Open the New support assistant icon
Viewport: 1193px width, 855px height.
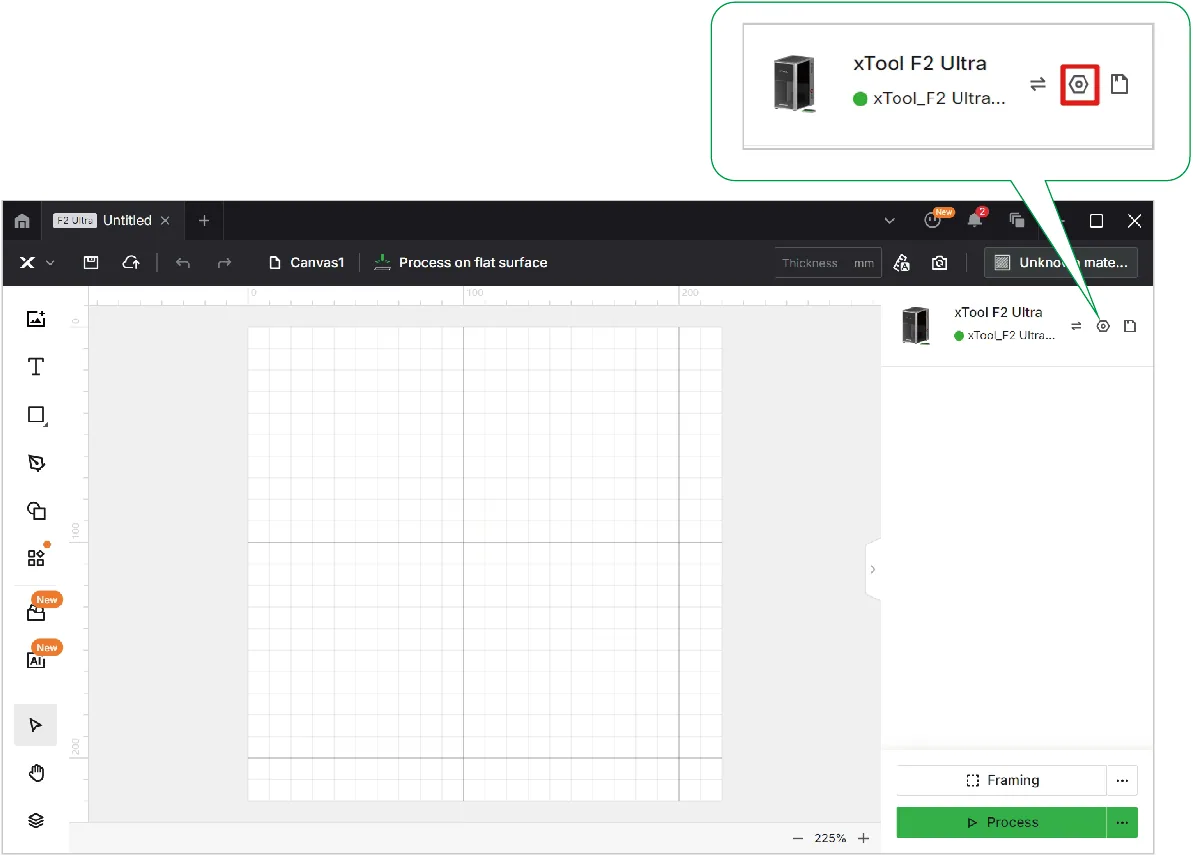pos(935,219)
